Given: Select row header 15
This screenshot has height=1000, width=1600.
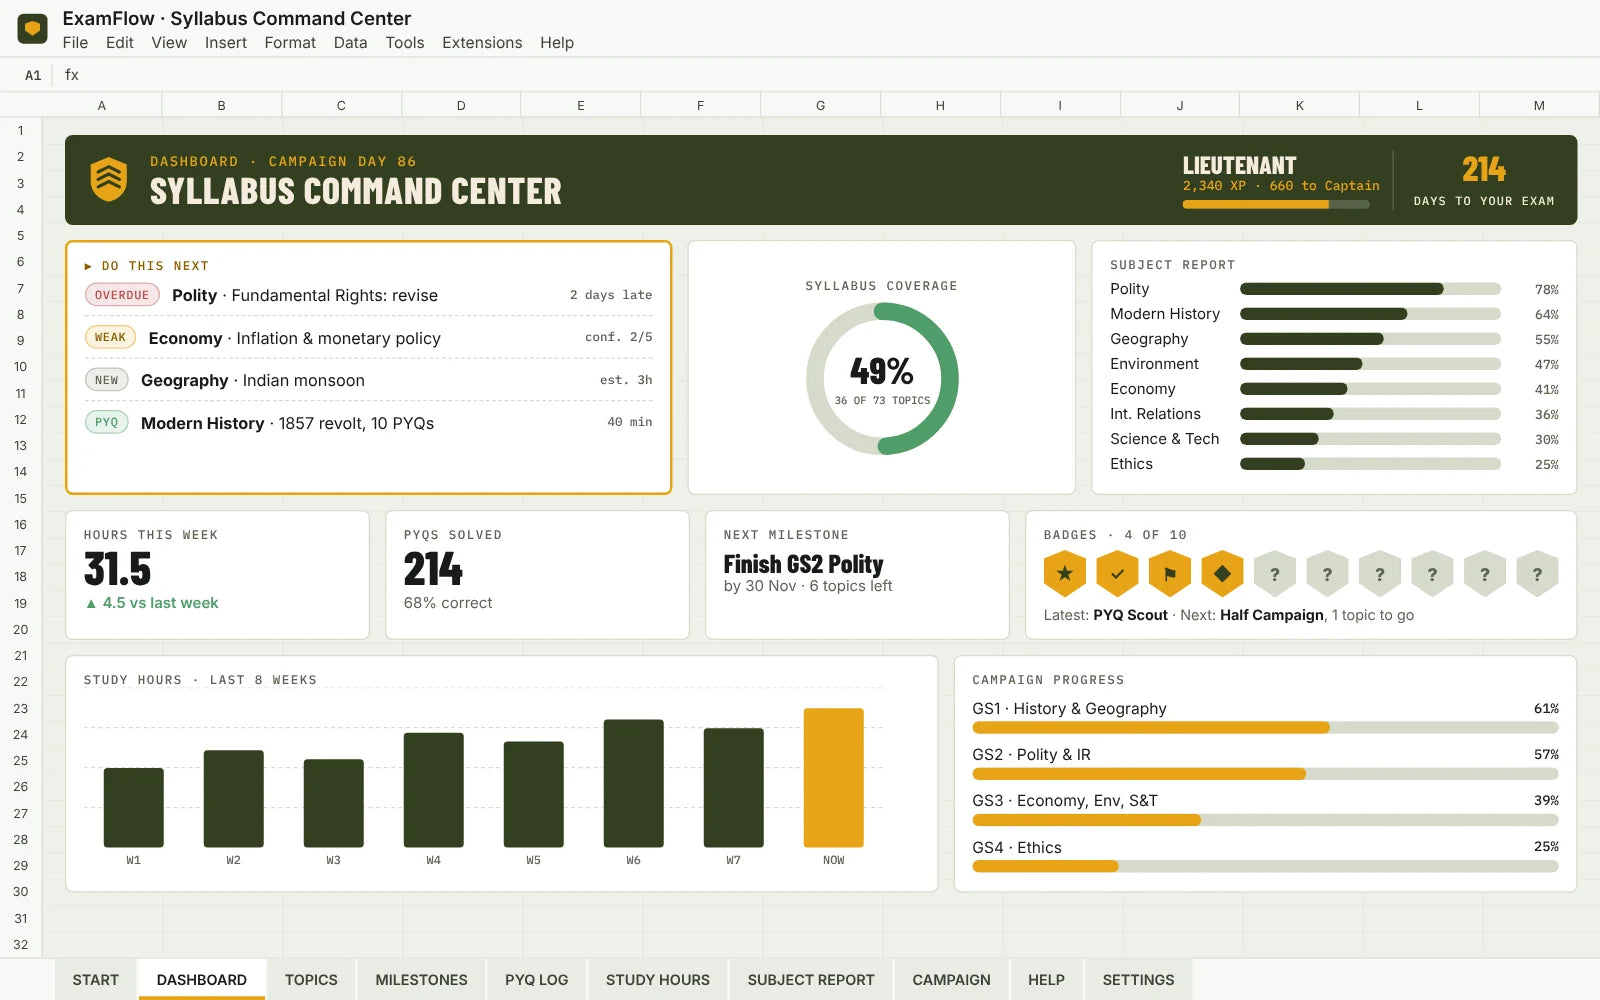Looking at the screenshot, I should click(20, 498).
